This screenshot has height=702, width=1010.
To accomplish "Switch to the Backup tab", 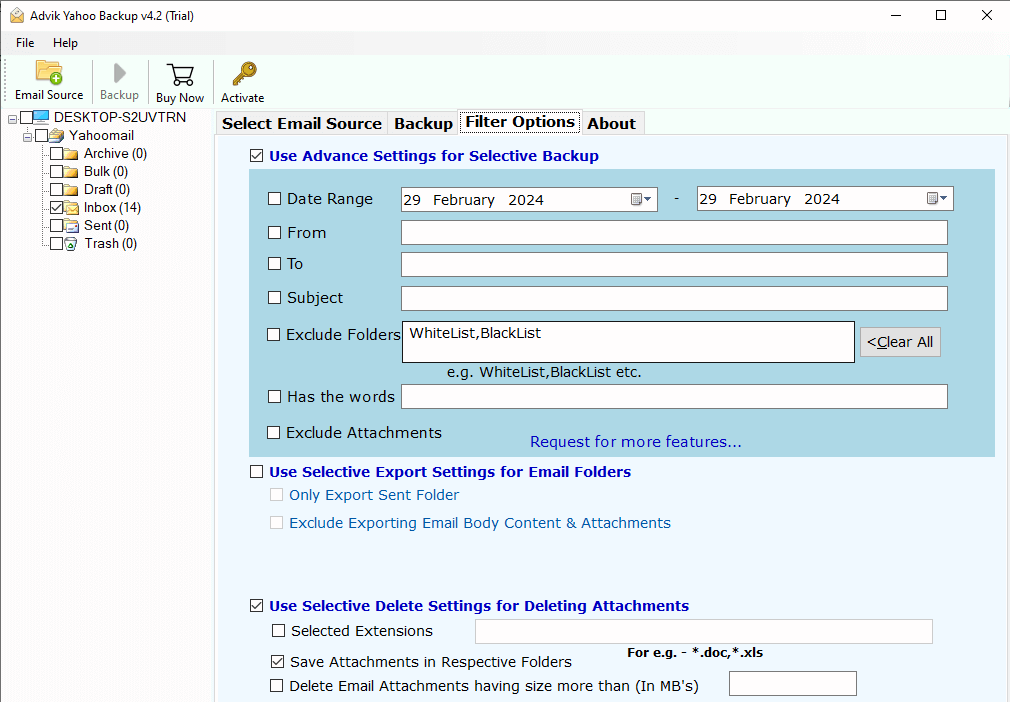I will pyautogui.click(x=423, y=124).
